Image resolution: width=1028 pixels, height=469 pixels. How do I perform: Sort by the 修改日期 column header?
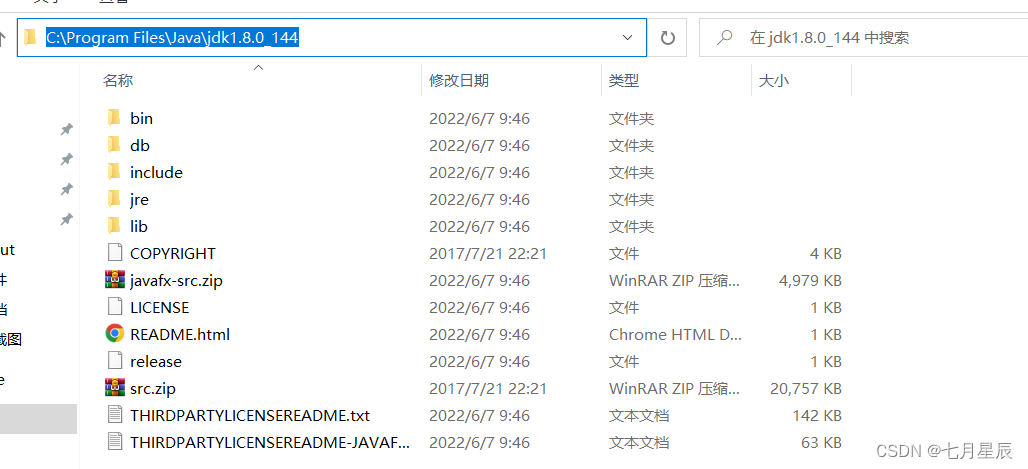coord(459,81)
